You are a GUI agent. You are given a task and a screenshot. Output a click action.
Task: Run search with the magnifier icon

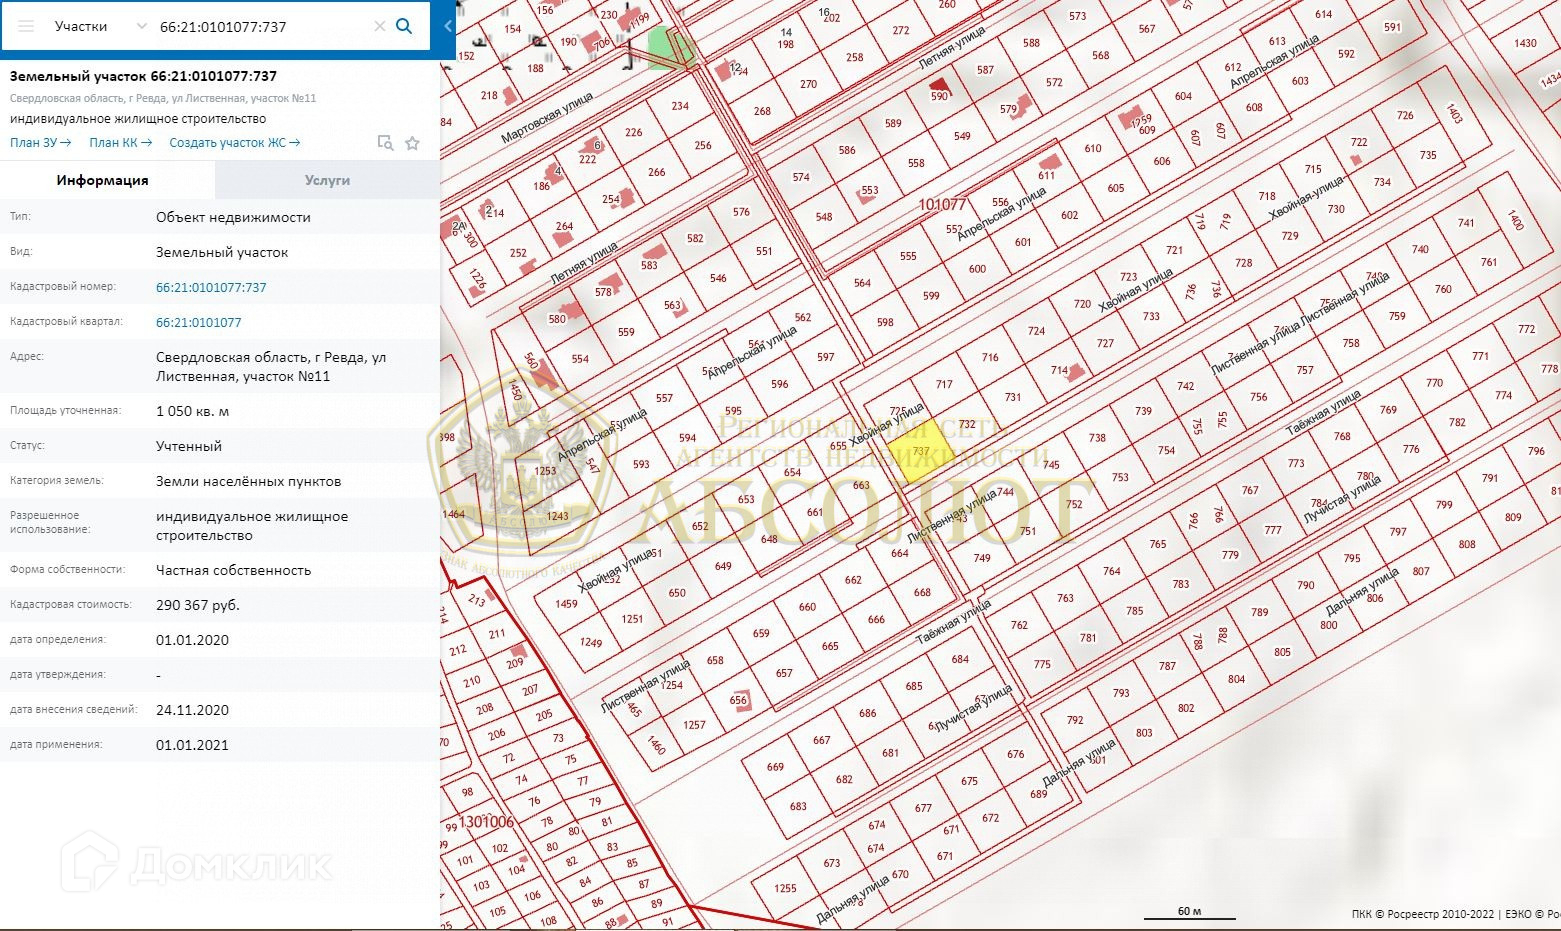[404, 26]
